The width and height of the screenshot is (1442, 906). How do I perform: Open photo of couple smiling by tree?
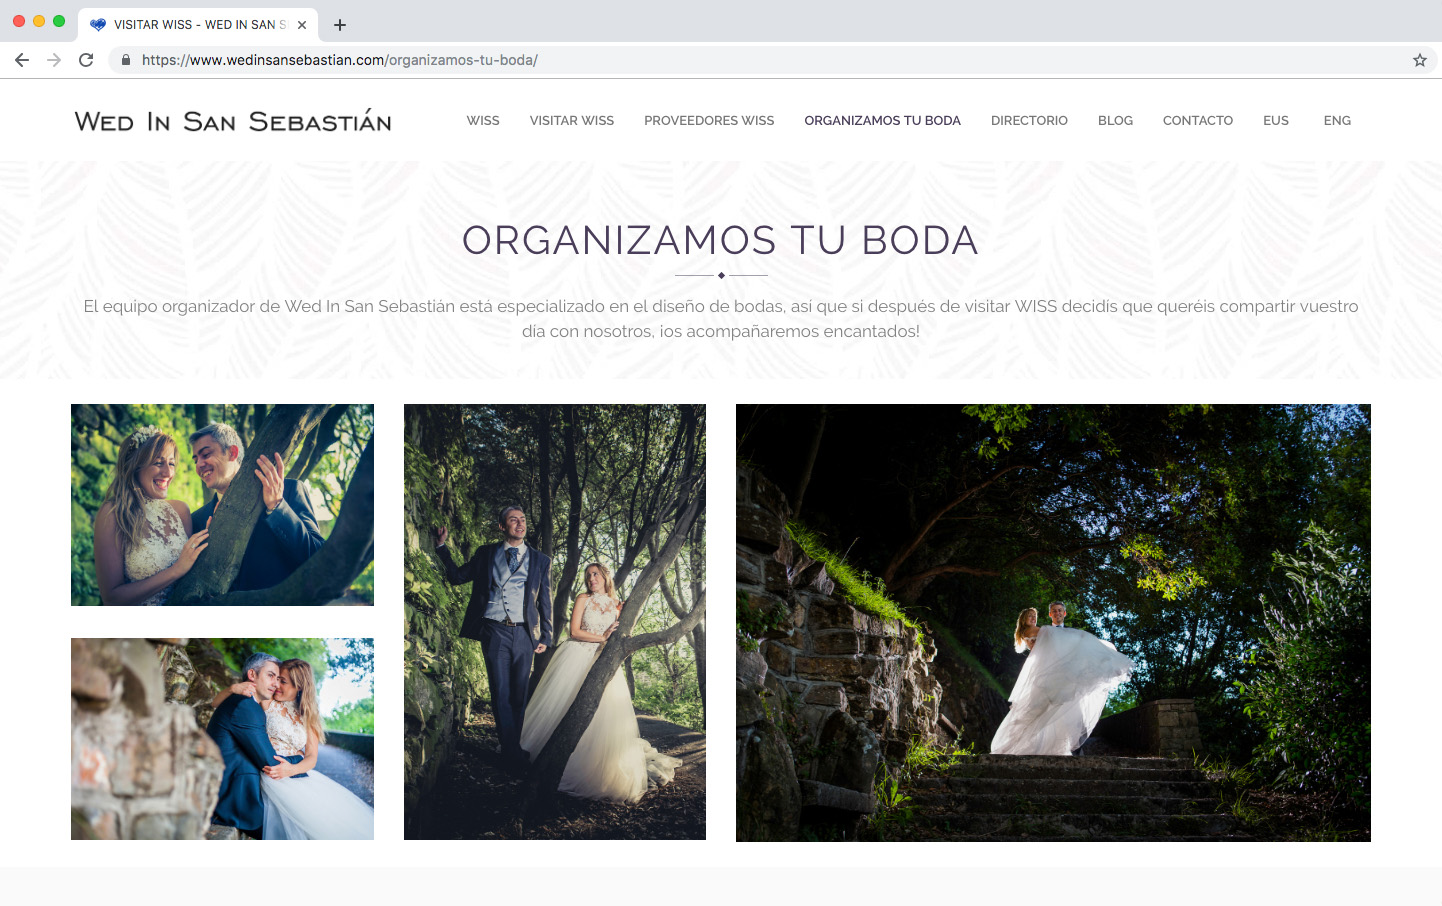tap(222, 505)
